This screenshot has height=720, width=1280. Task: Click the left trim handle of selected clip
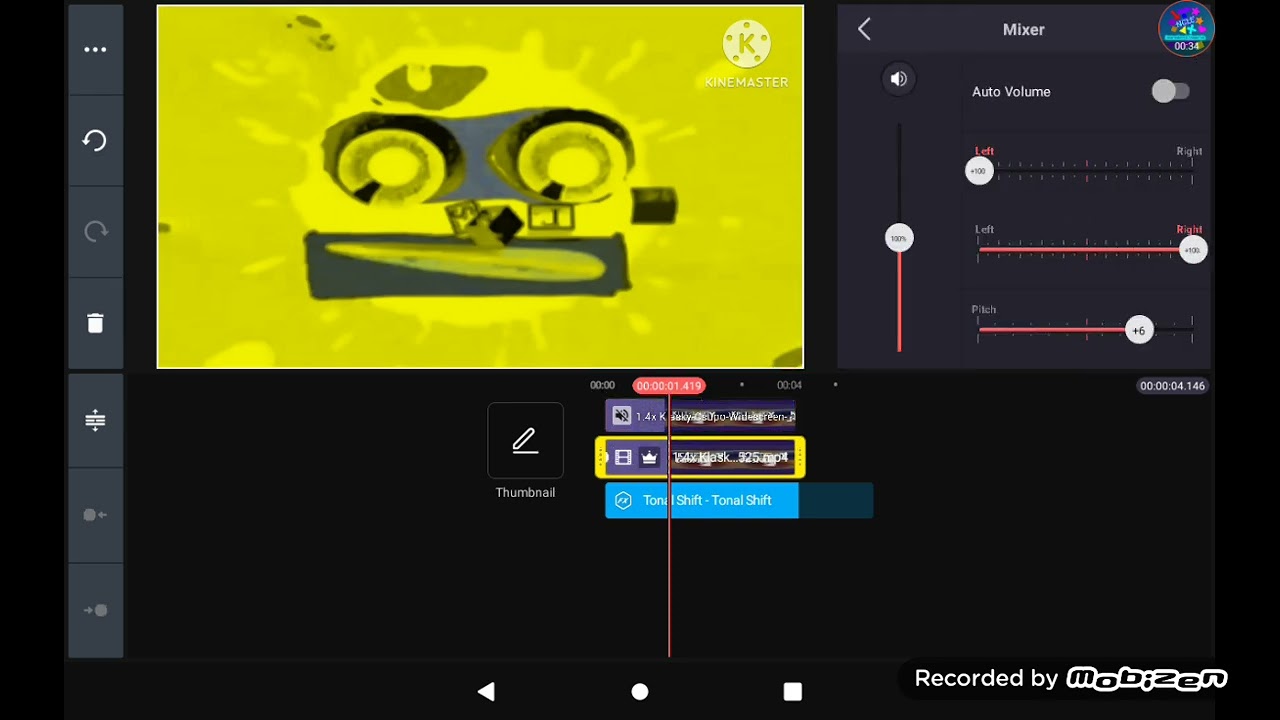pos(601,457)
